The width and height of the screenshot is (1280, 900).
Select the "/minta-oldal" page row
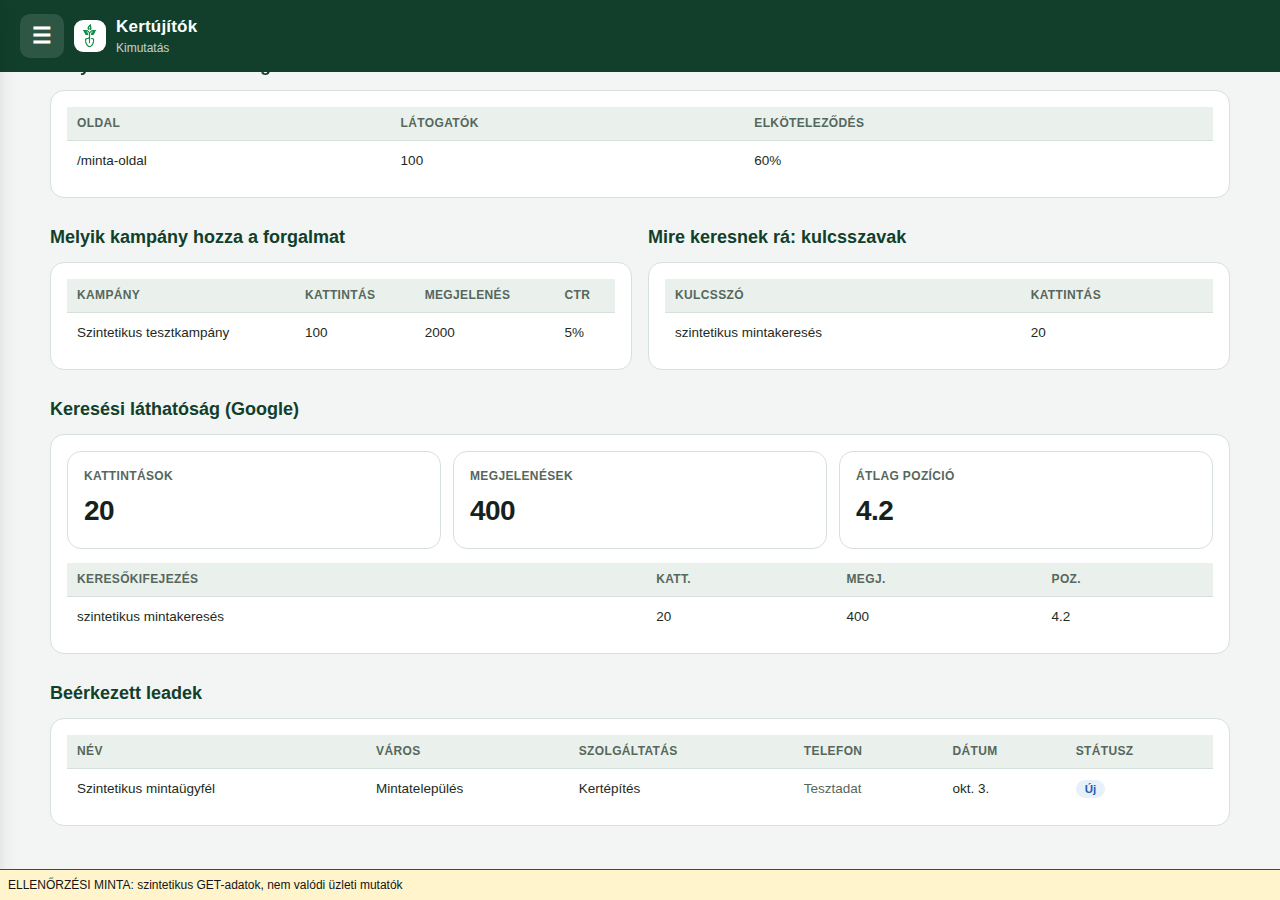click(x=640, y=160)
